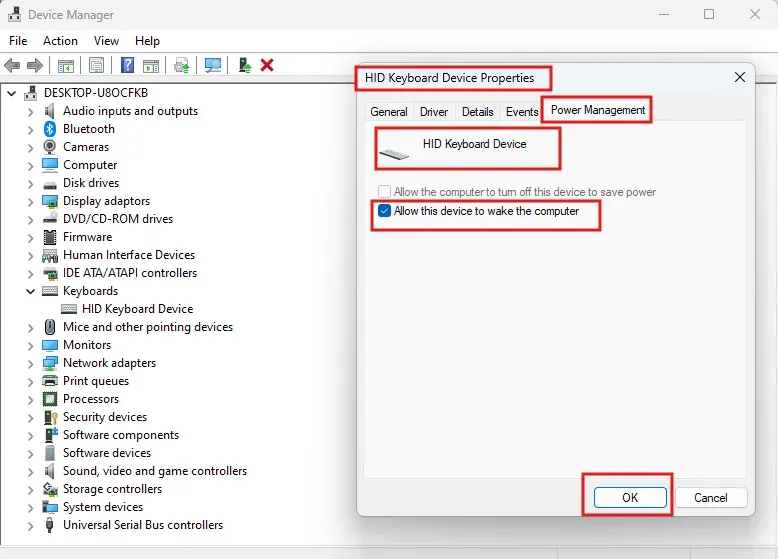Click the Human Interface Devices icon
The width and height of the screenshot is (778, 559).
(50, 255)
